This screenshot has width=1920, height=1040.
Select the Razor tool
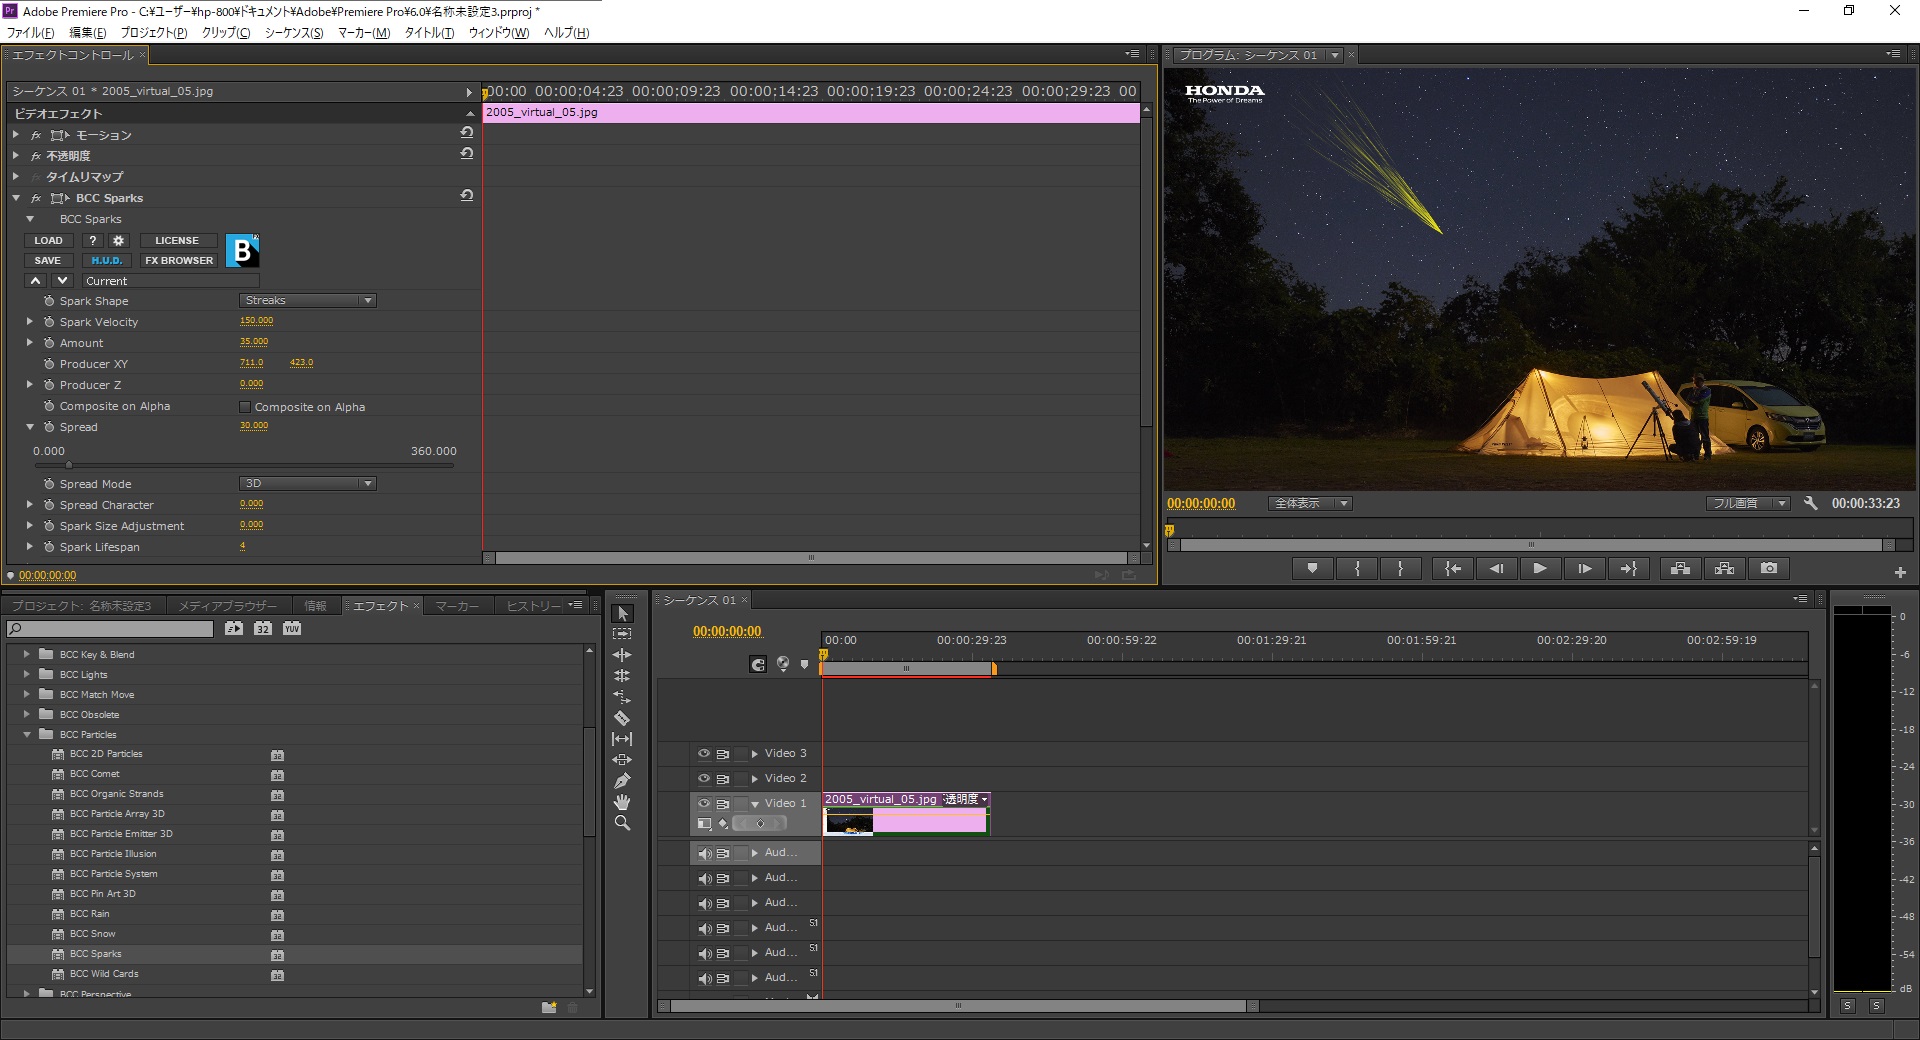point(622,718)
